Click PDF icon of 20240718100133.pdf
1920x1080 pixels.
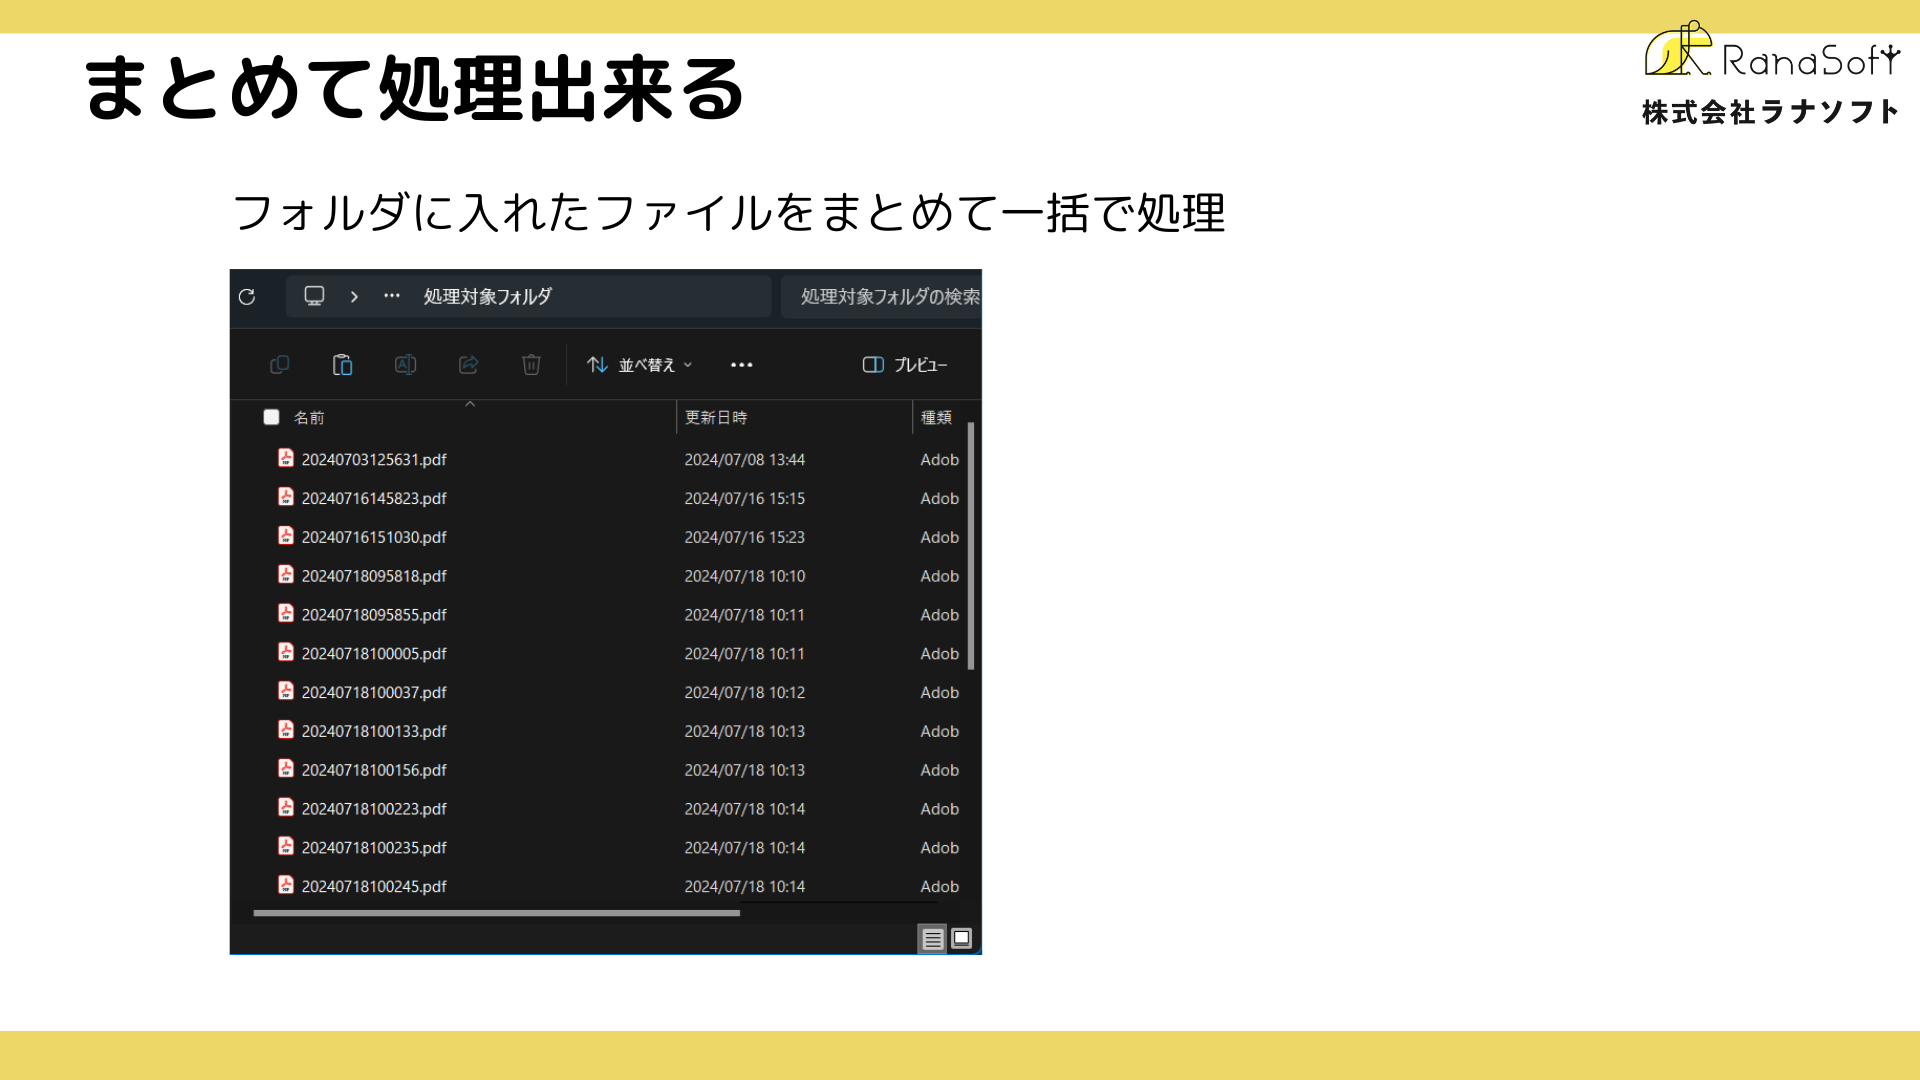(x=286, y=730)
